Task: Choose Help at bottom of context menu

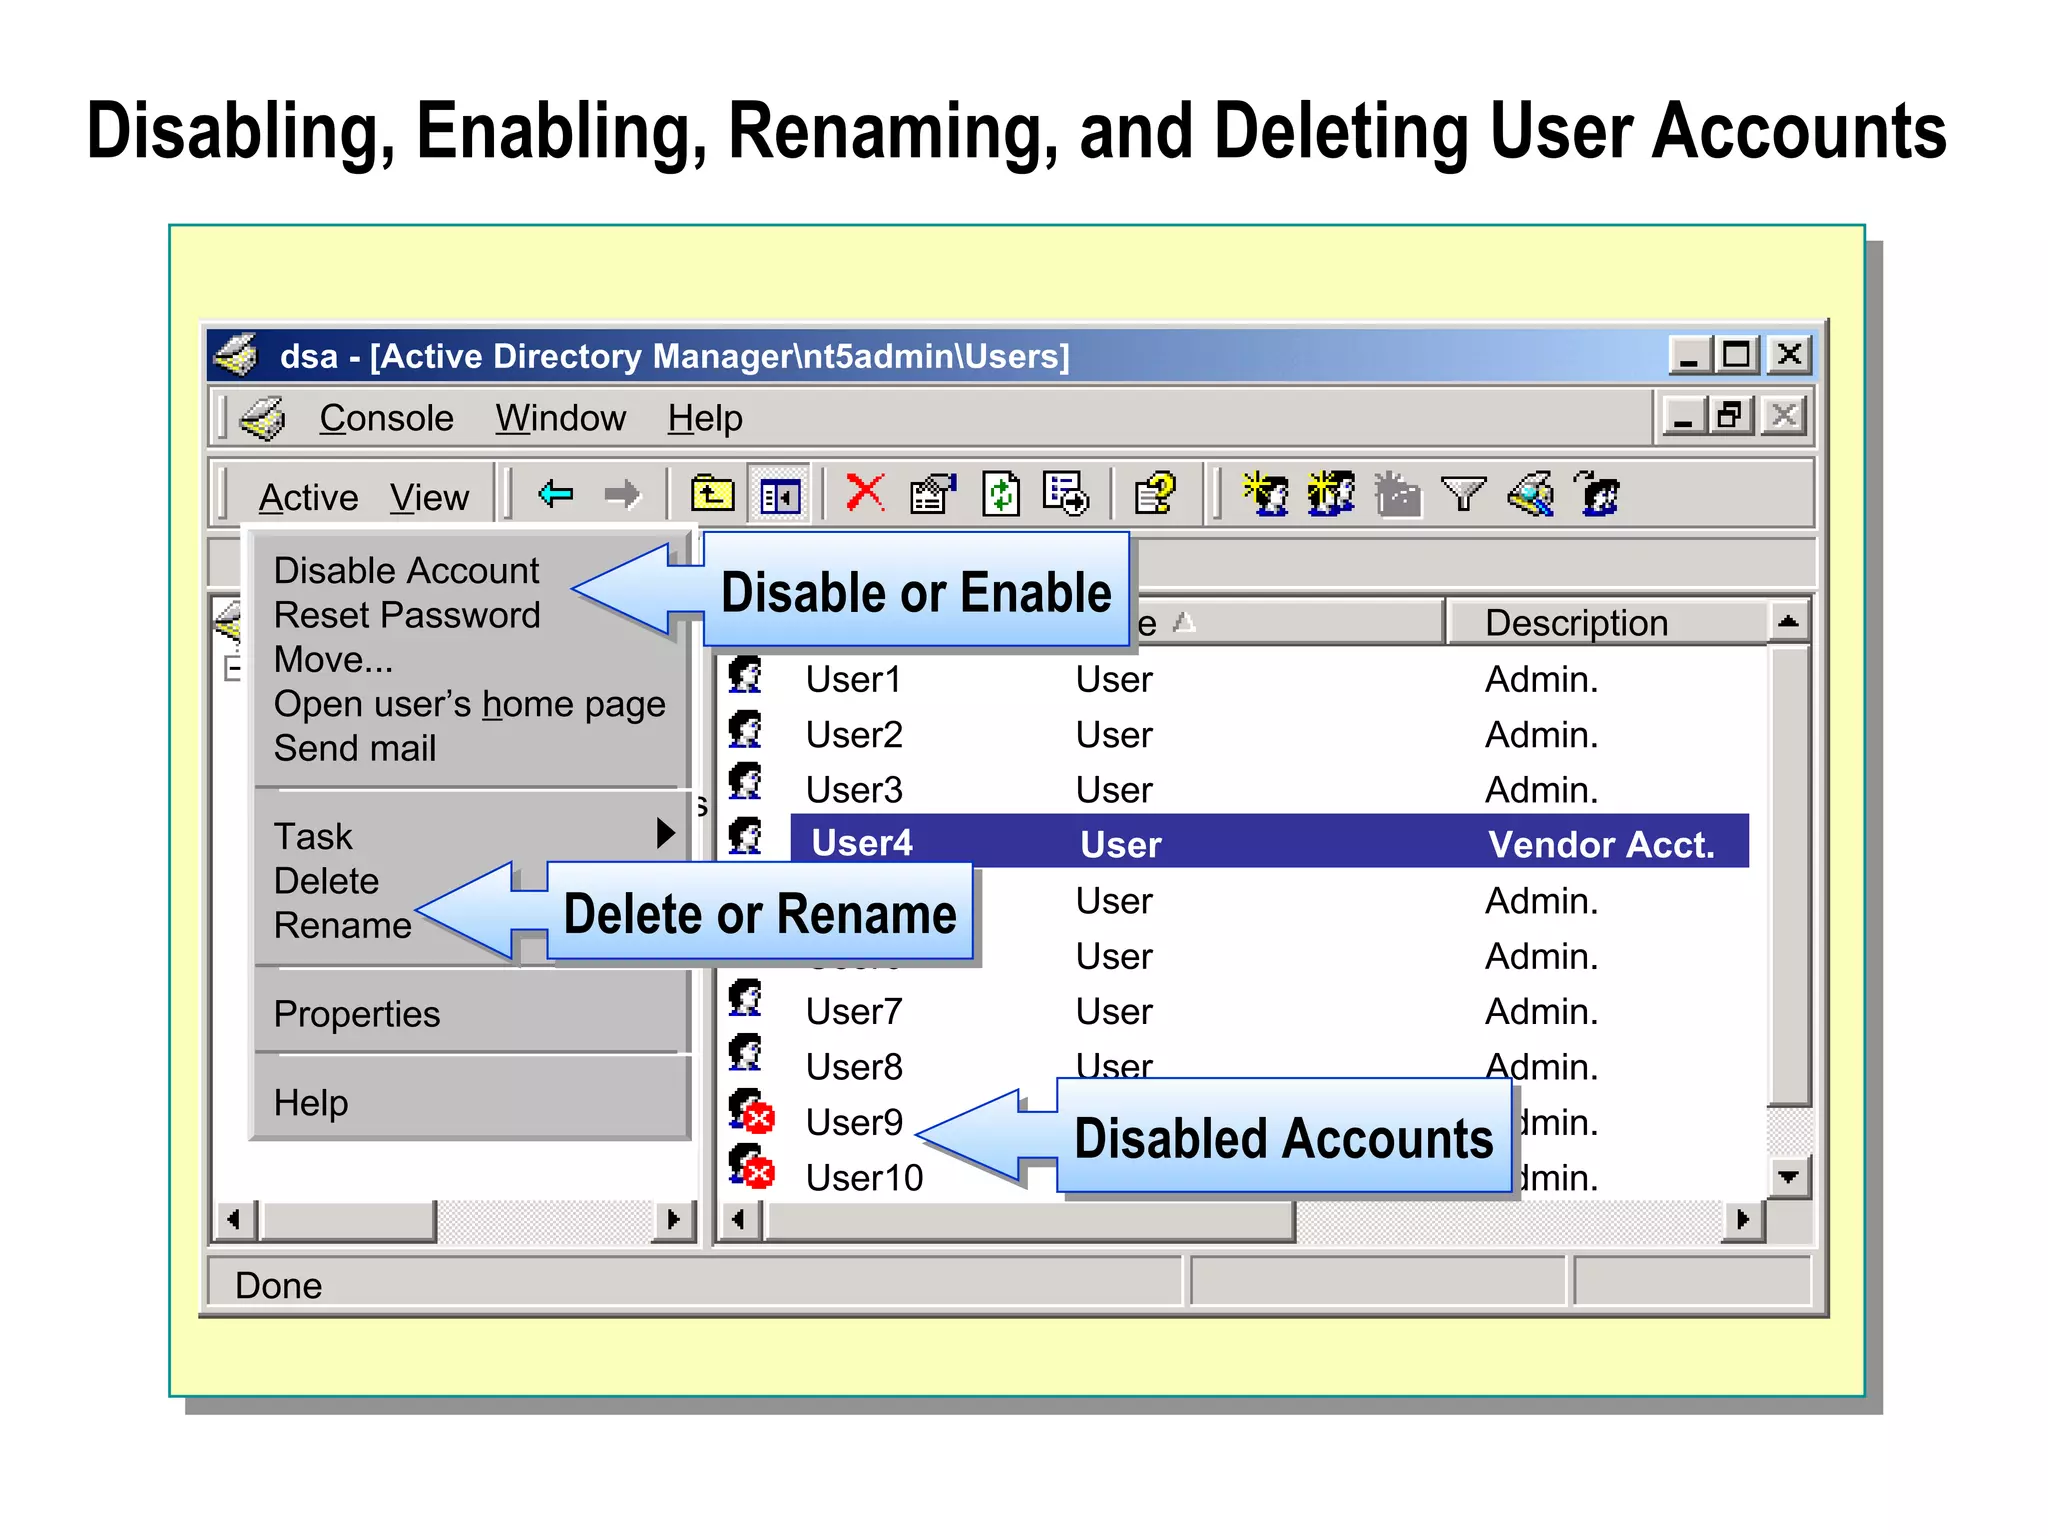Action: (311, 1103)
